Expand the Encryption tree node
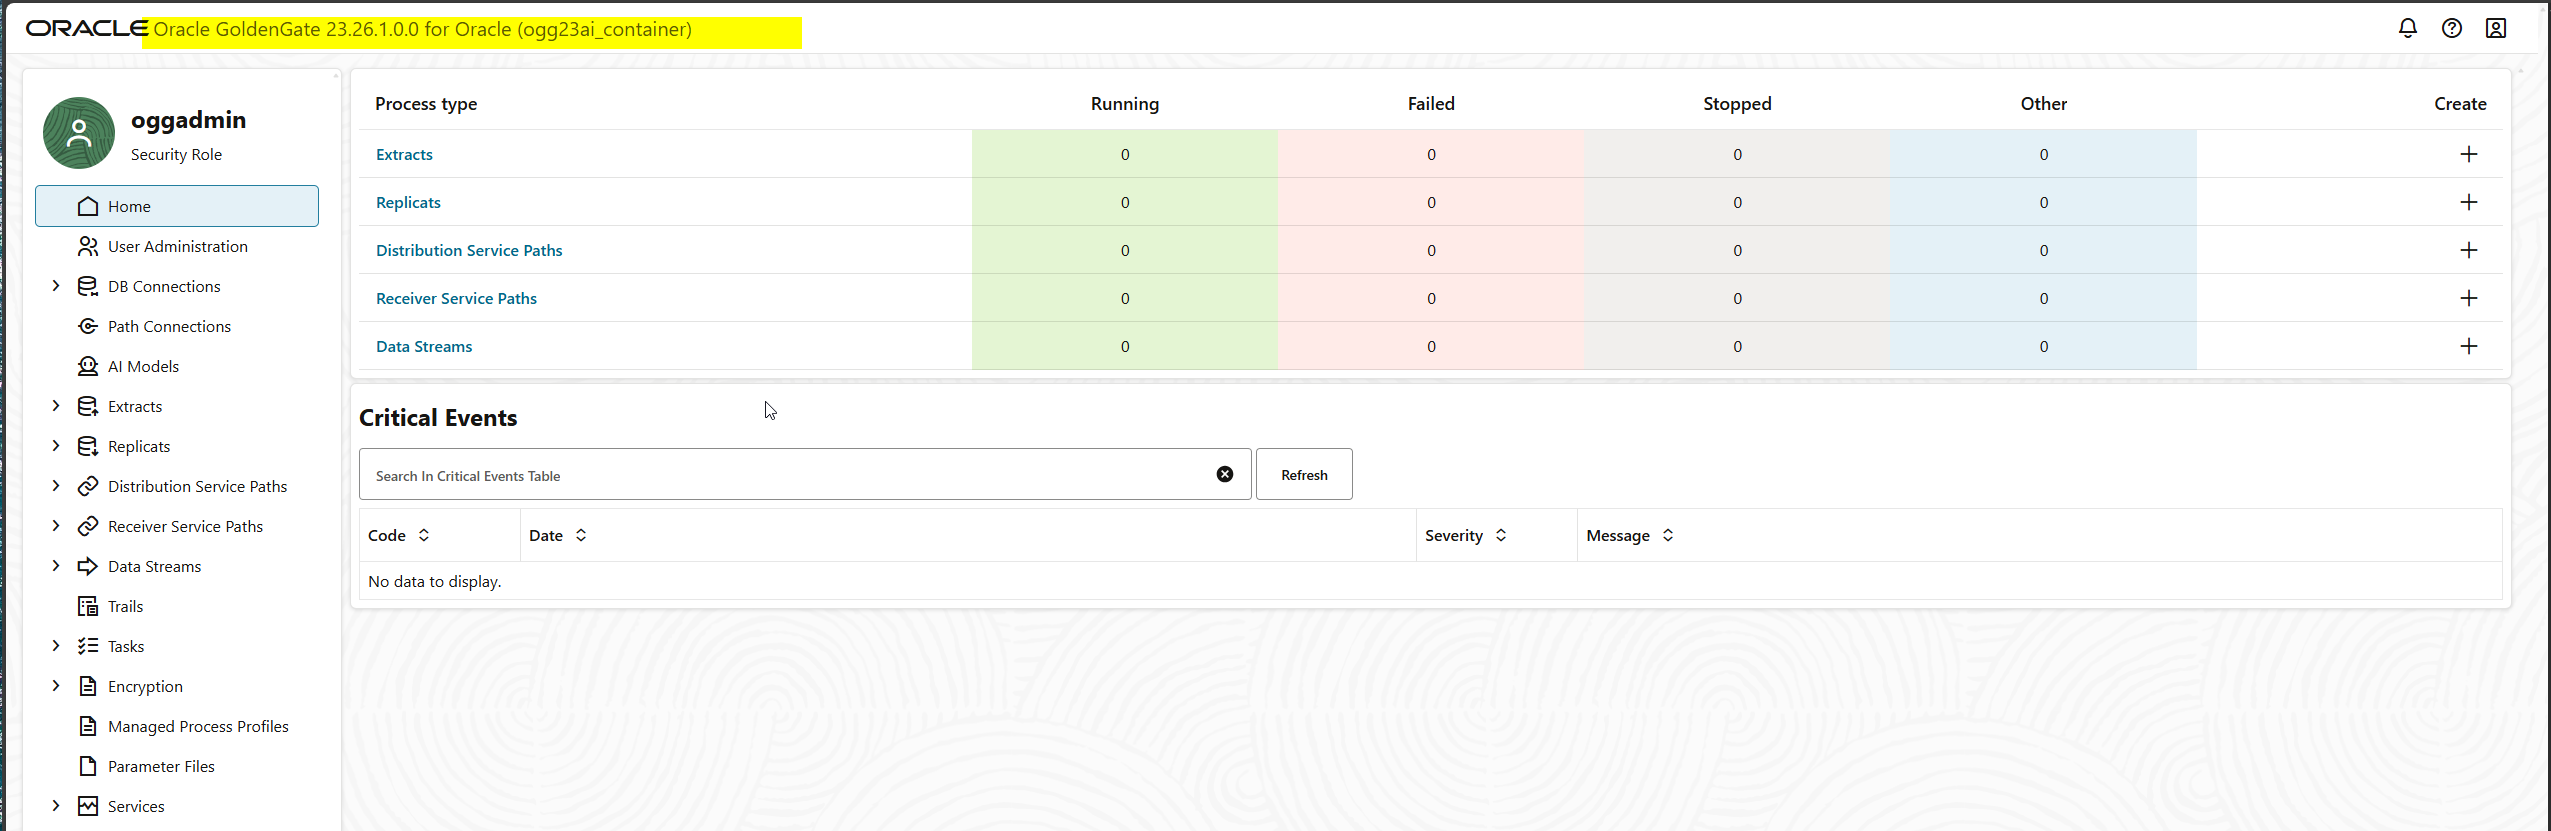Image resolution: width=2551 pixels, height=831 pixels. [x=56, y=686]
